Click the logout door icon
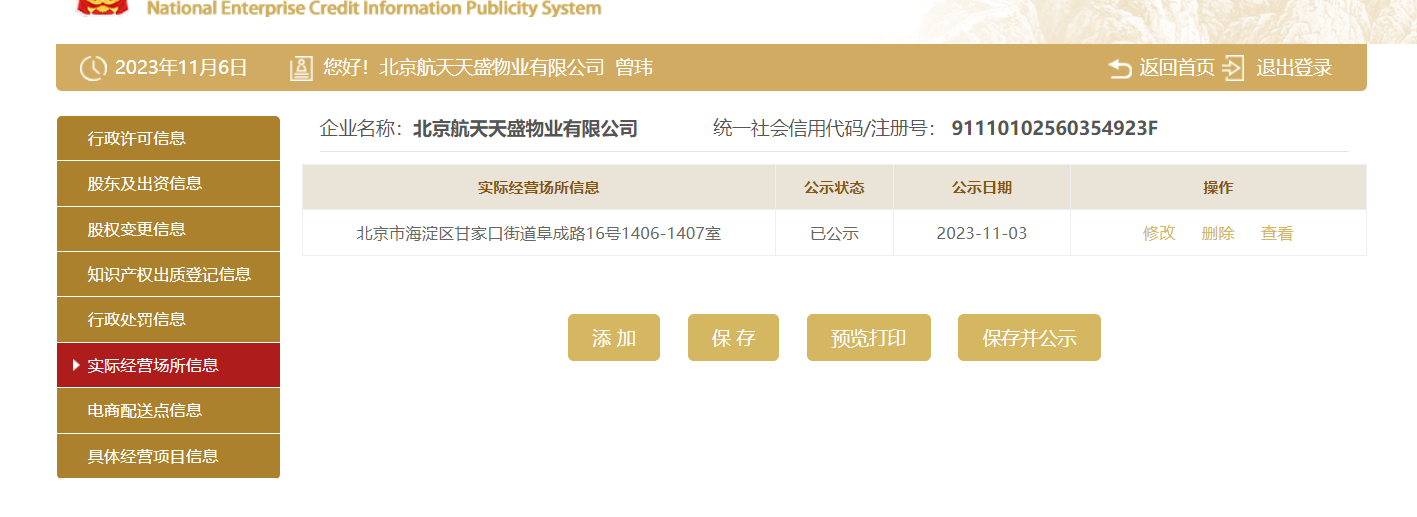 click(x=1234, y=68)
